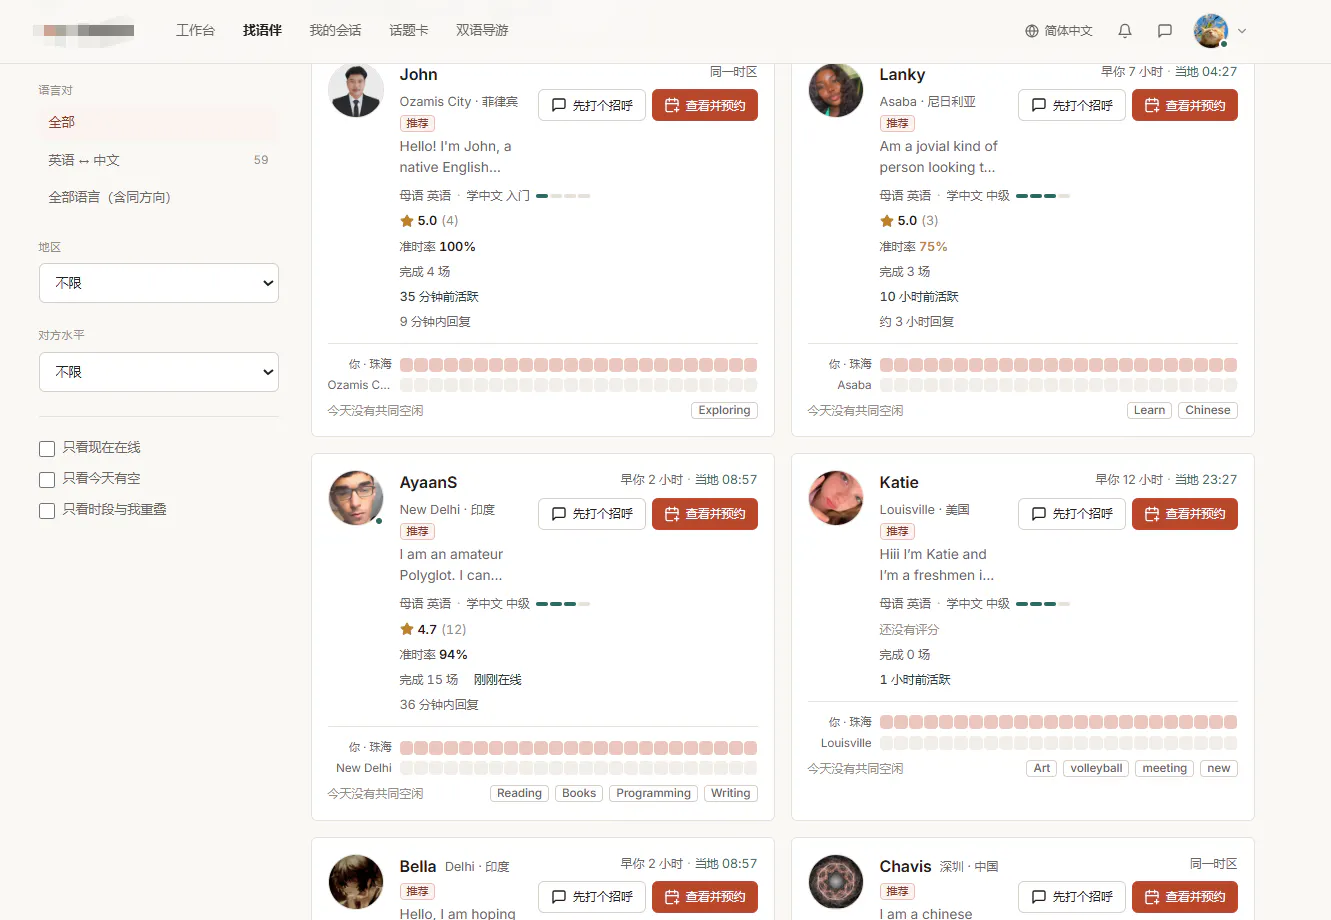
Task: Enable the 只看现在在线 checkbox
Action: pyautogui.click(x=47, y=449)
